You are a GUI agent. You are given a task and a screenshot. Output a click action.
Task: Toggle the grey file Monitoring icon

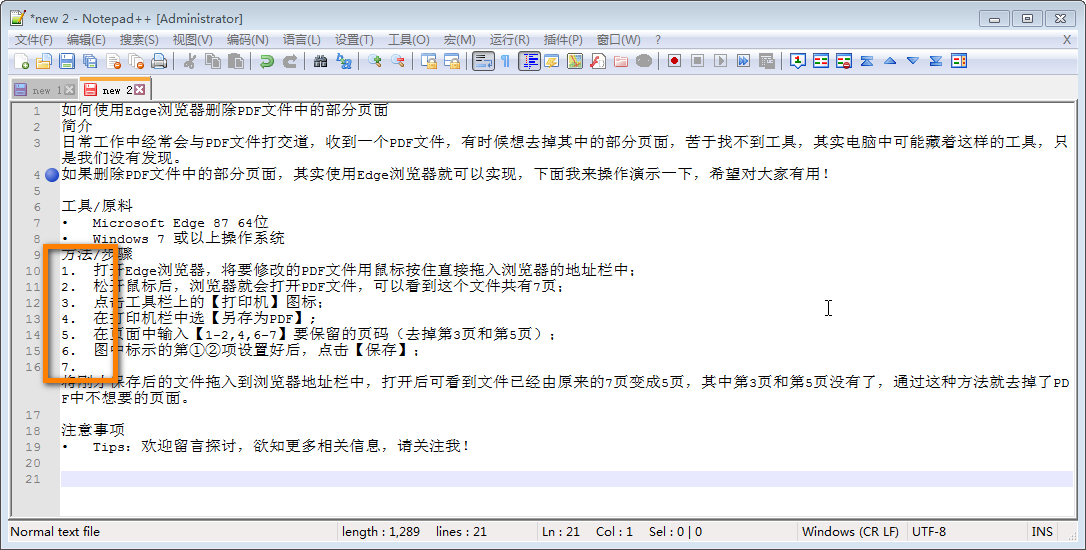[644, 61]
